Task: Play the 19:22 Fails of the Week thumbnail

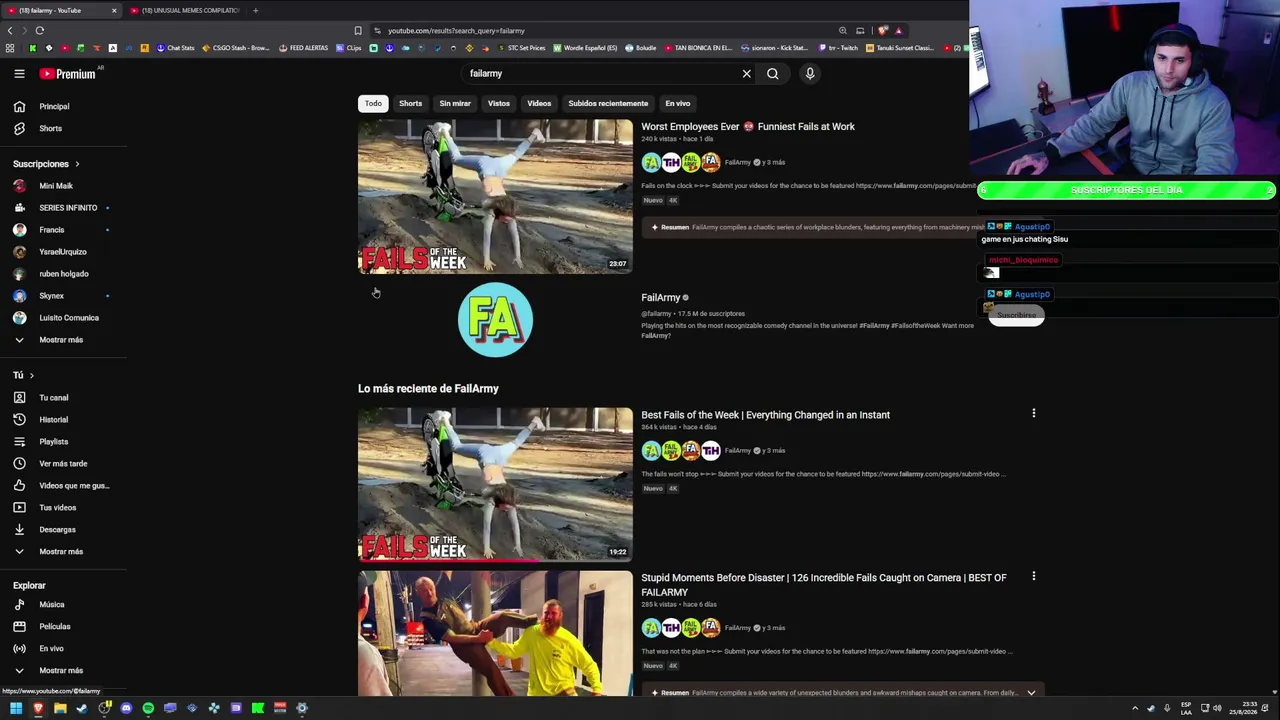Action: click(x=495, y=484)
